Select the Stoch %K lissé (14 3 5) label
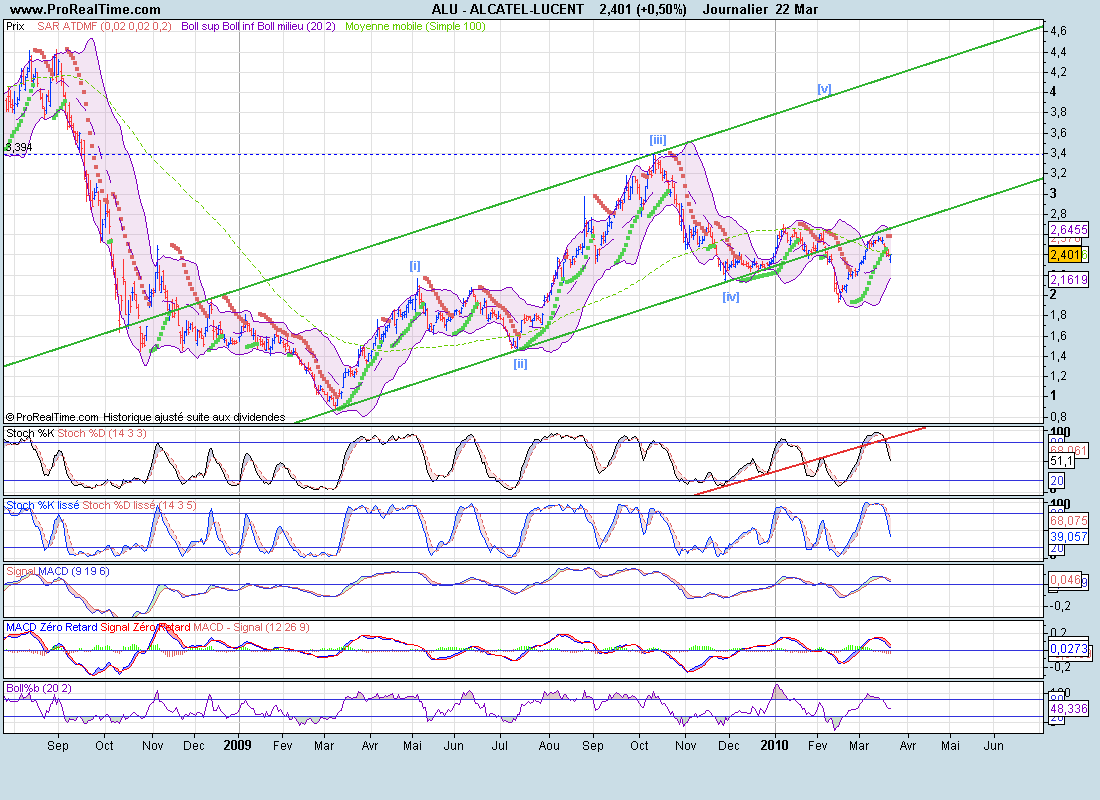1100x800 pixels. [x=101, y=505]
